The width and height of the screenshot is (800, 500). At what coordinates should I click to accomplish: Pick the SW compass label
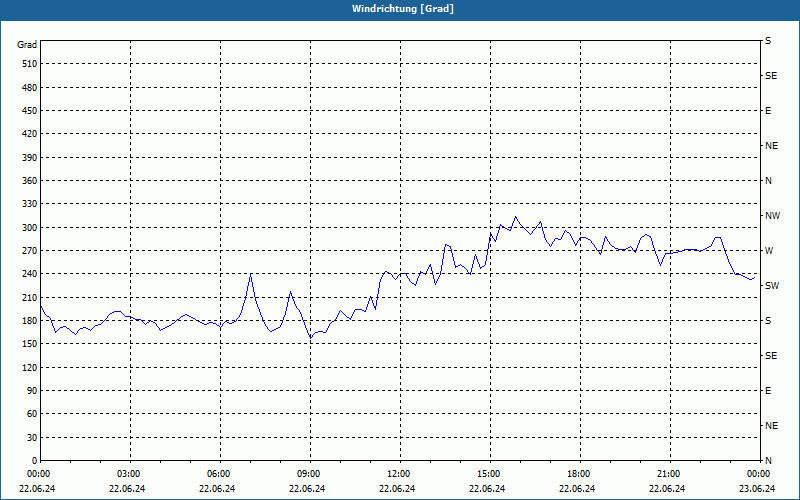point(772,286)
